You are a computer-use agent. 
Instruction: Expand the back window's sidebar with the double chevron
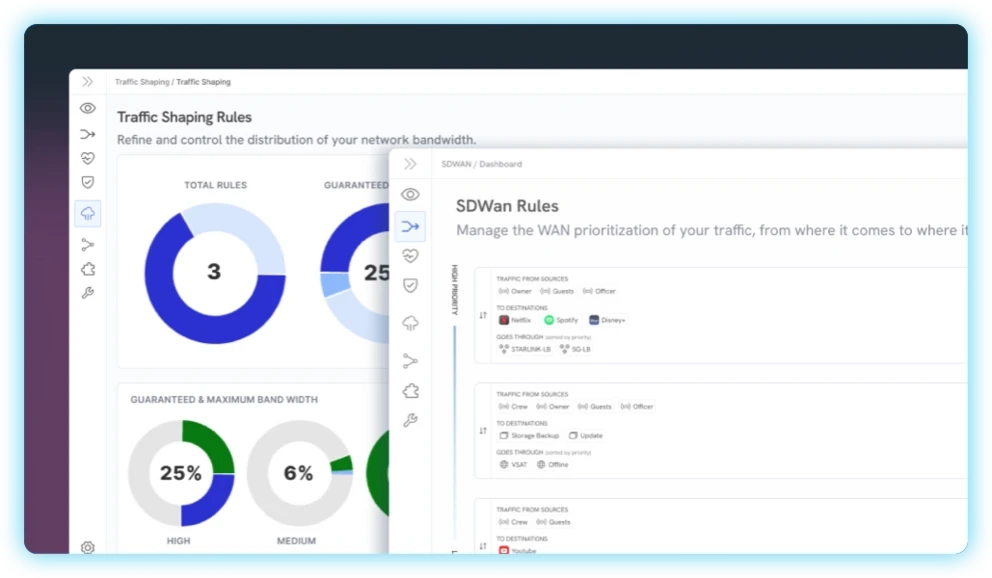[x=87, y=82]
